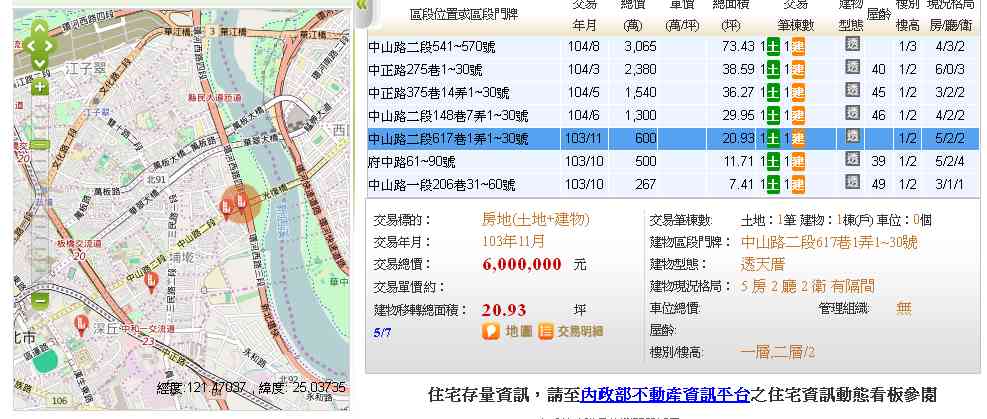The image size is (987, 419).
Task: Click the 透 building type icon in 府中路 row
Action: pyautogui.click(x=852, y=159)
